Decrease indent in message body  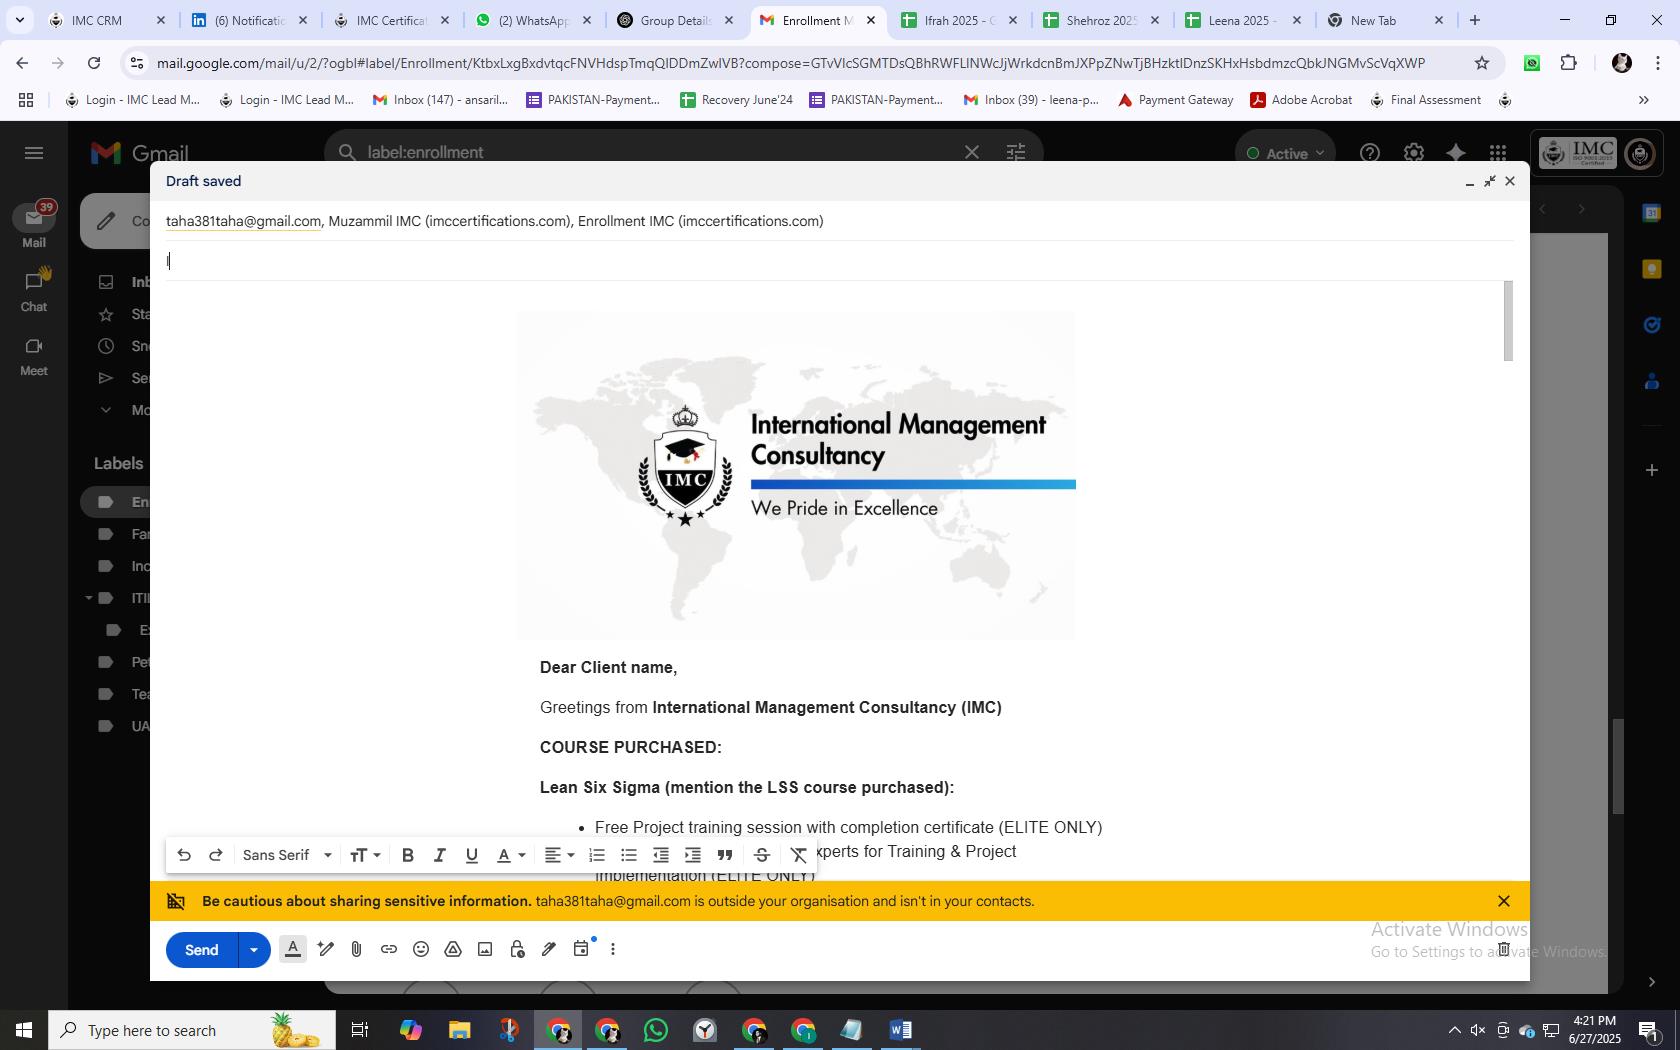pos(661,855)
